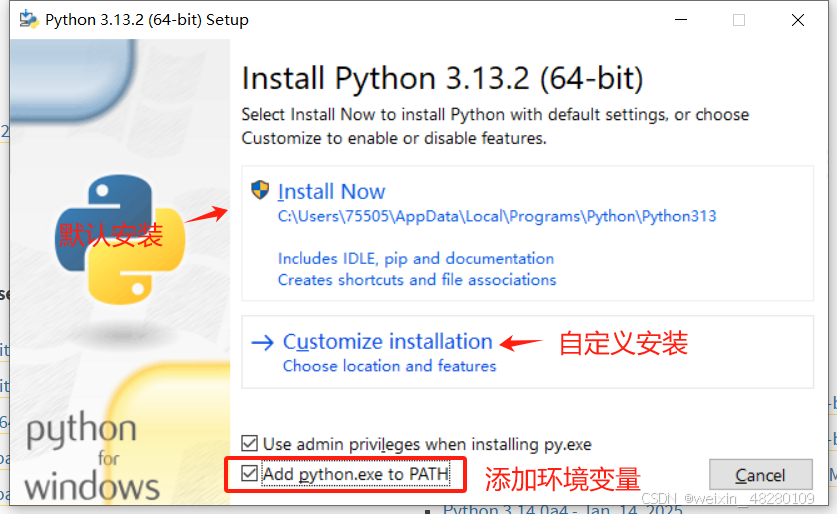Click the Python installer icon in title bar

pos(28,20)
